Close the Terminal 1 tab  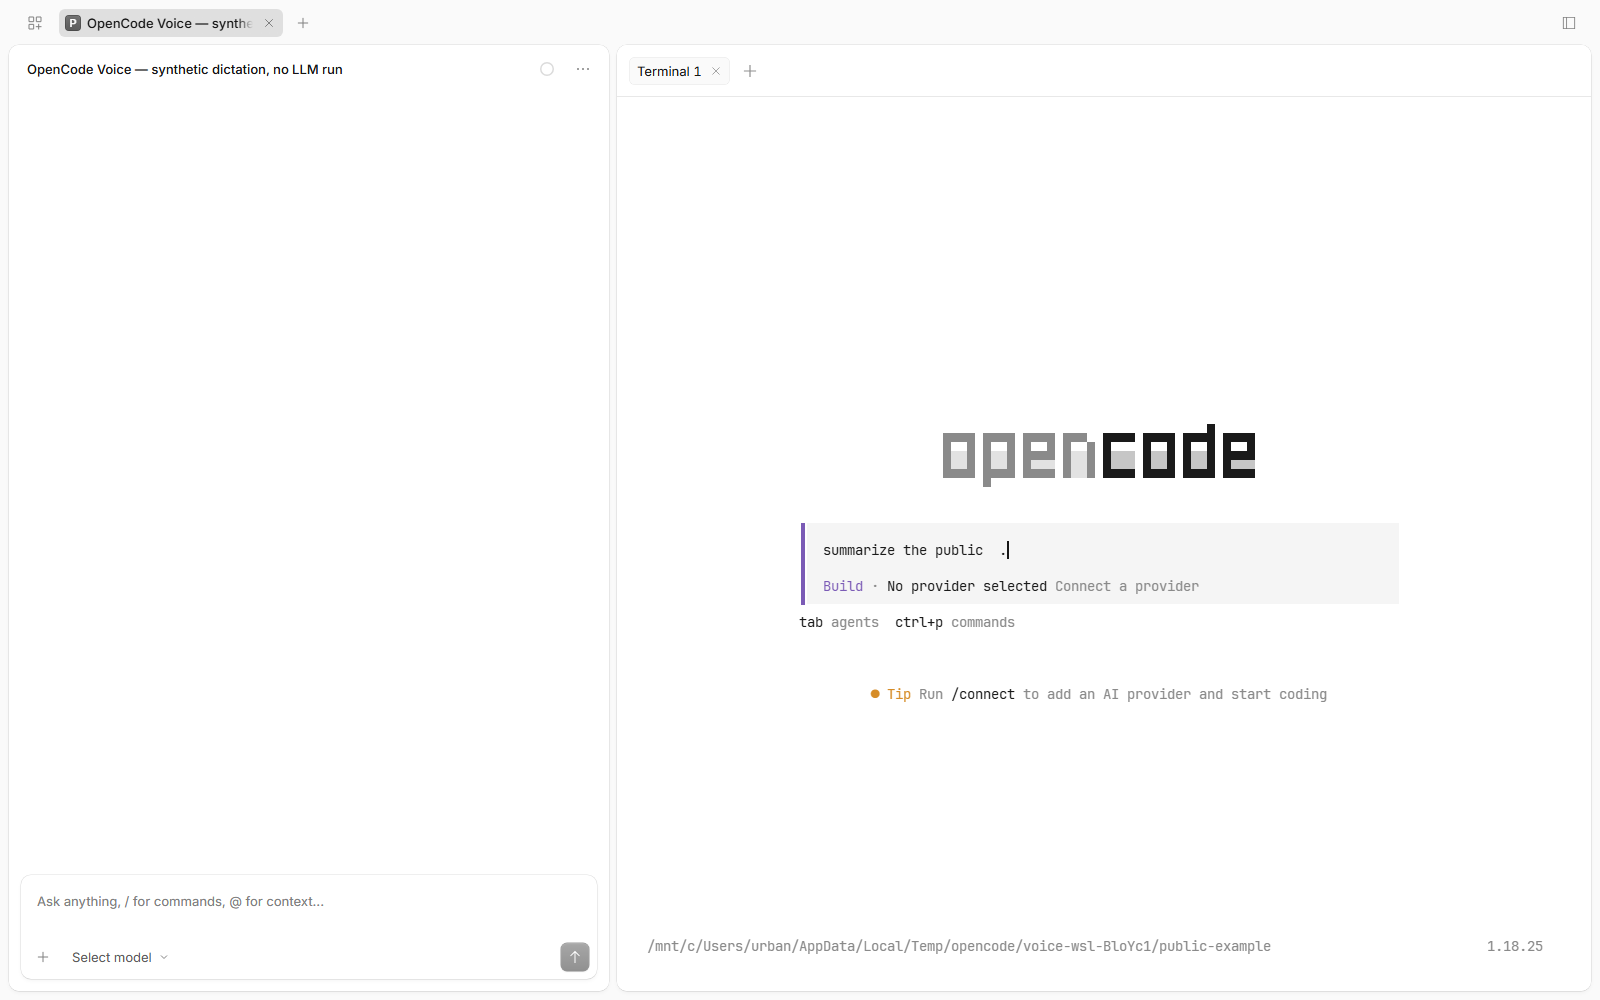point(716,71)
